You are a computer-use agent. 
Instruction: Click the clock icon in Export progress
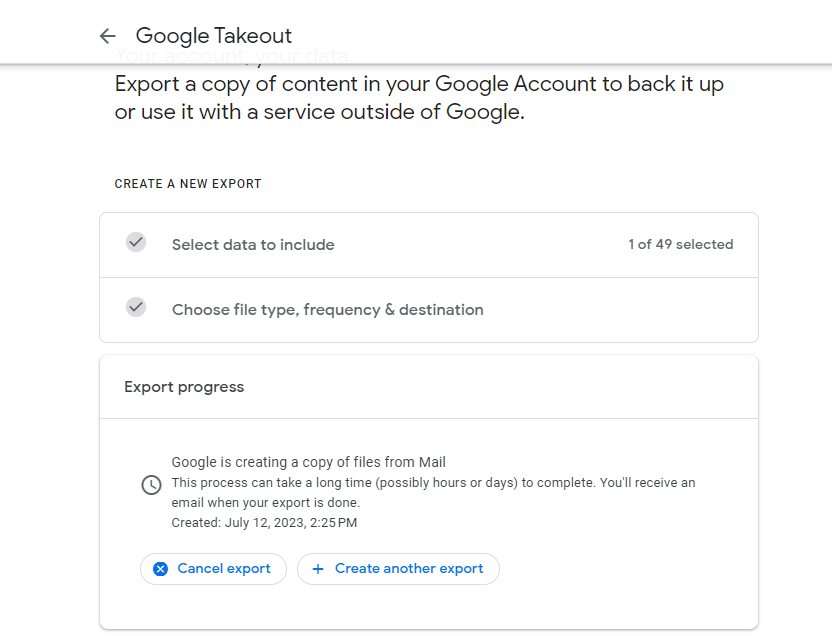151,485
